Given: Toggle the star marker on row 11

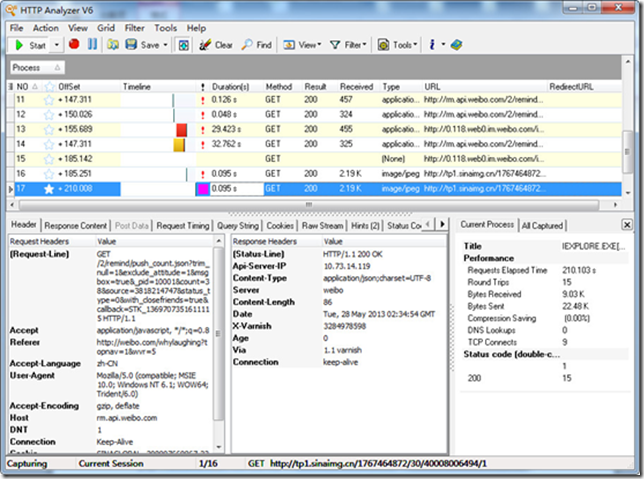Looking at the screenshot, I should (48, 101).
